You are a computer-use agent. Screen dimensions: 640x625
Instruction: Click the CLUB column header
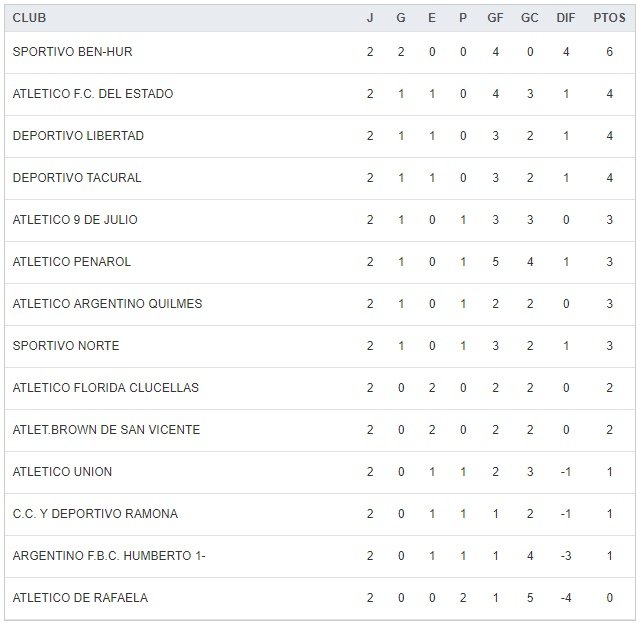click(x=29, y=18)
